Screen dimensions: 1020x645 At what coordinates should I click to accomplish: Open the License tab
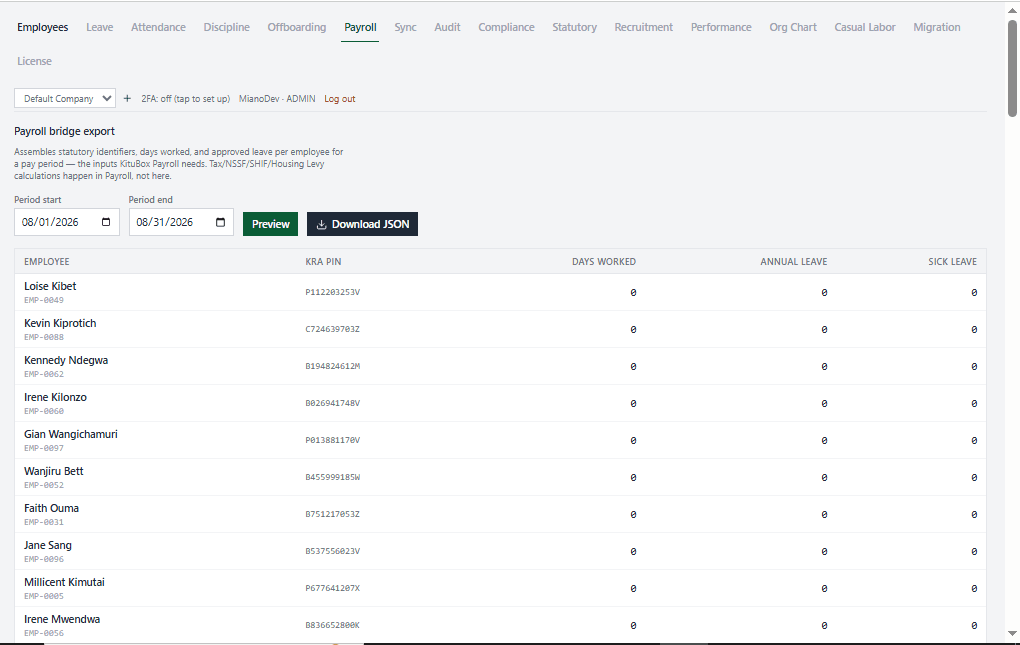click(x=34, y=61)
